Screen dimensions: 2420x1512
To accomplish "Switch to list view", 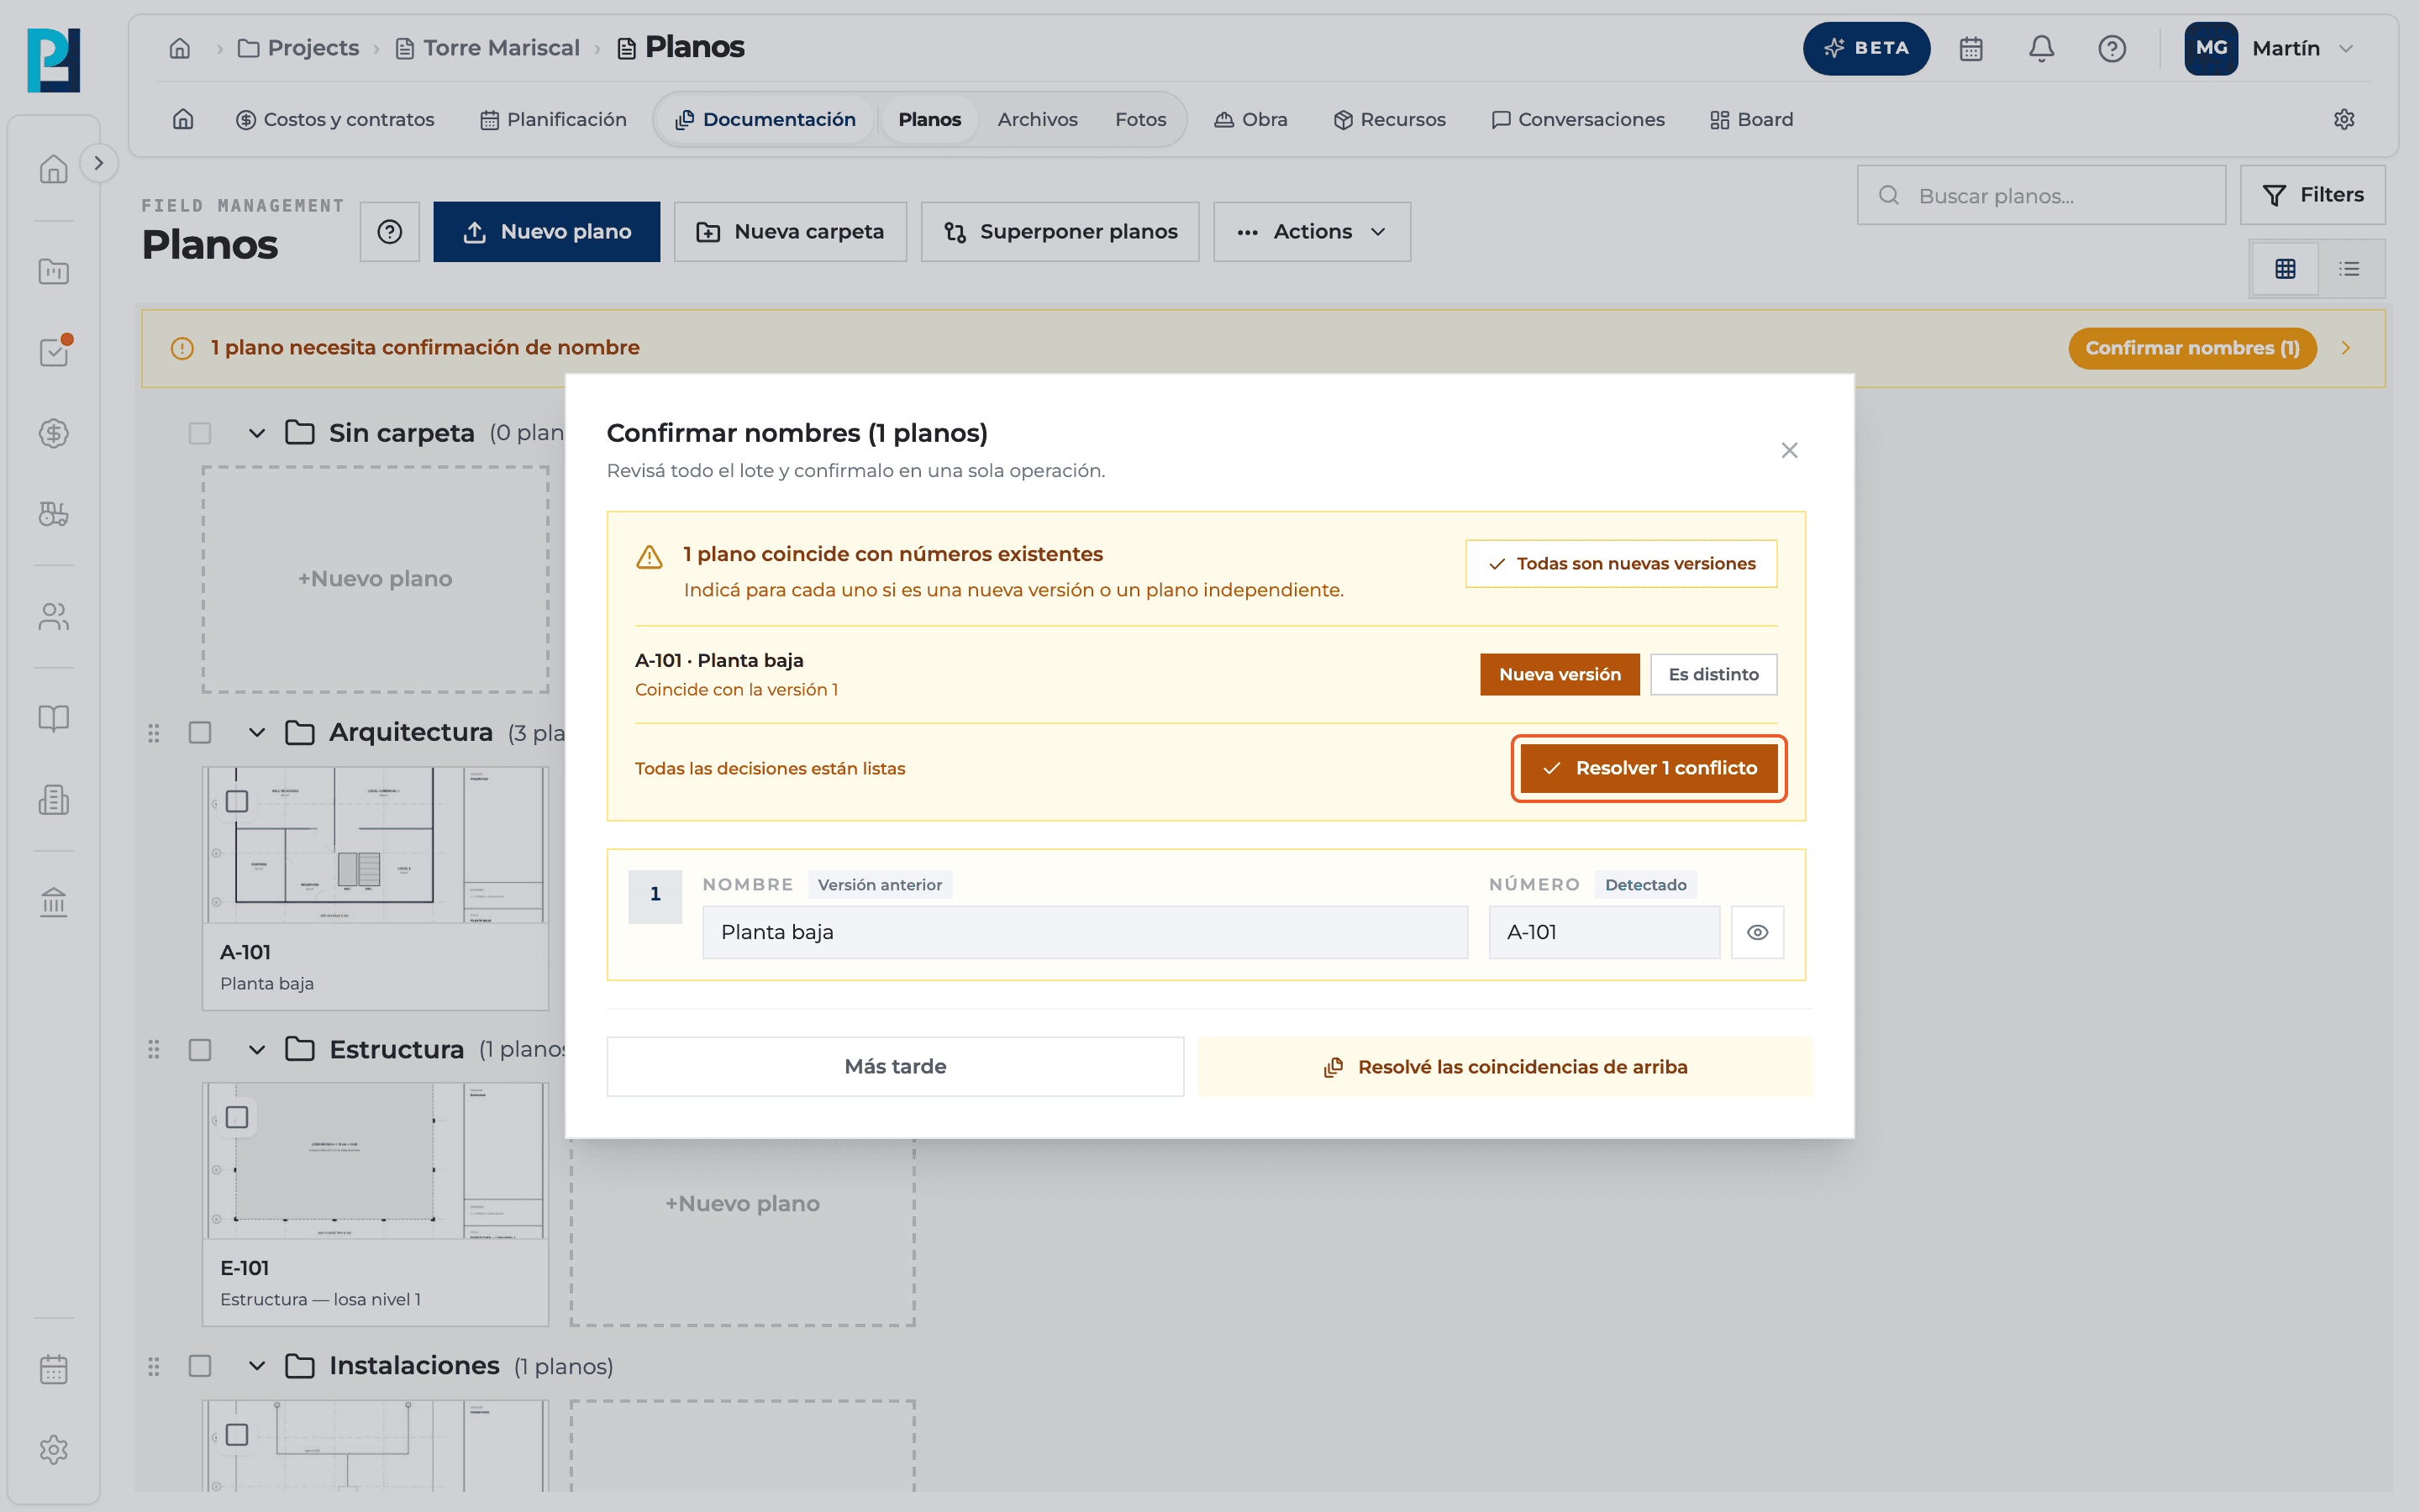I will 2349,268.
